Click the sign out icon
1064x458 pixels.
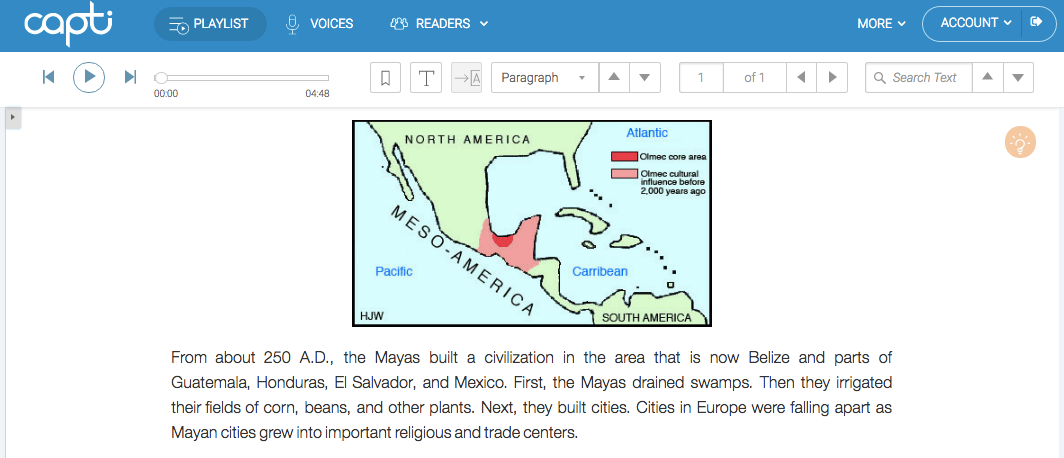(x=1036, y=22)
